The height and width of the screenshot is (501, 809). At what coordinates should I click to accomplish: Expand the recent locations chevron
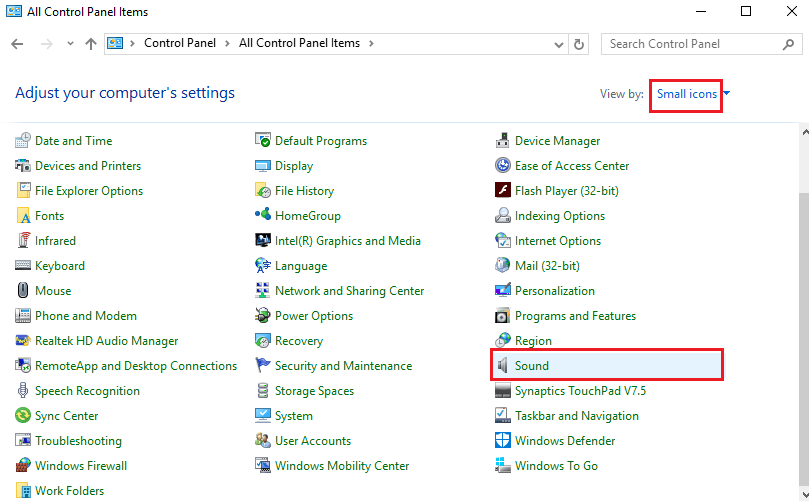tap(70, 44)
